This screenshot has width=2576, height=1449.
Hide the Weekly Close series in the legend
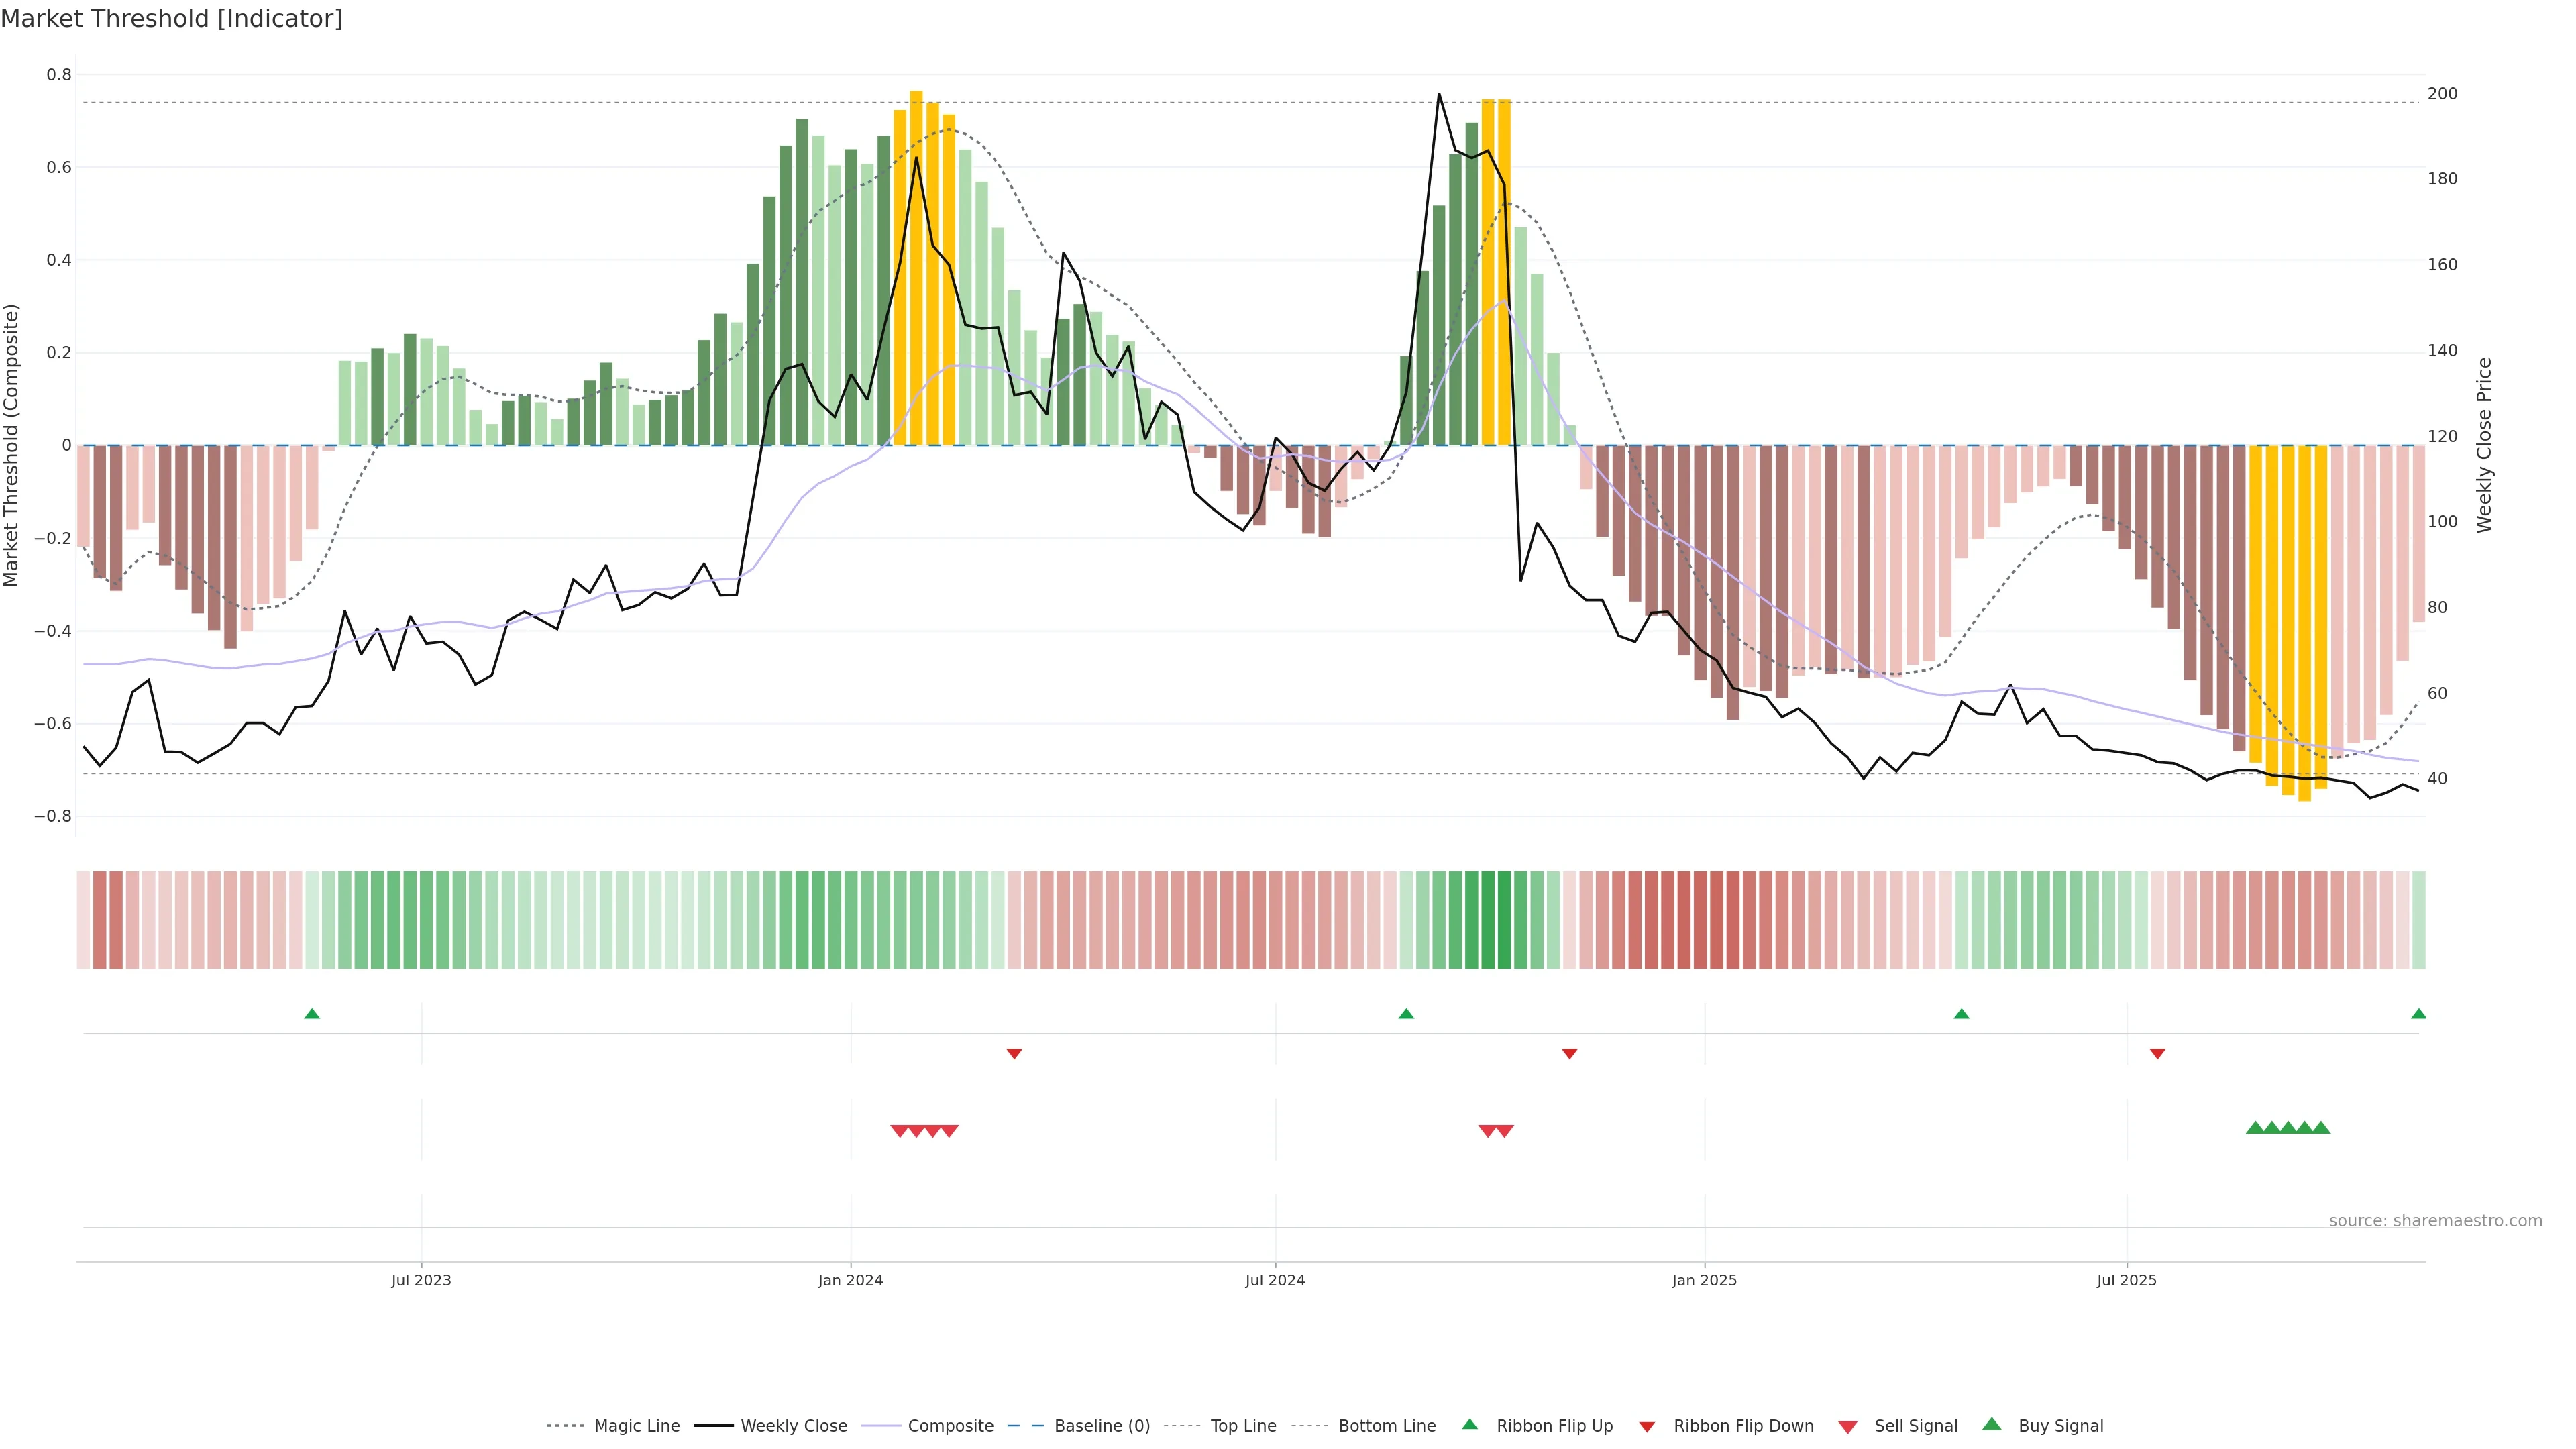pyautogui.click(x=793, y=1426)
